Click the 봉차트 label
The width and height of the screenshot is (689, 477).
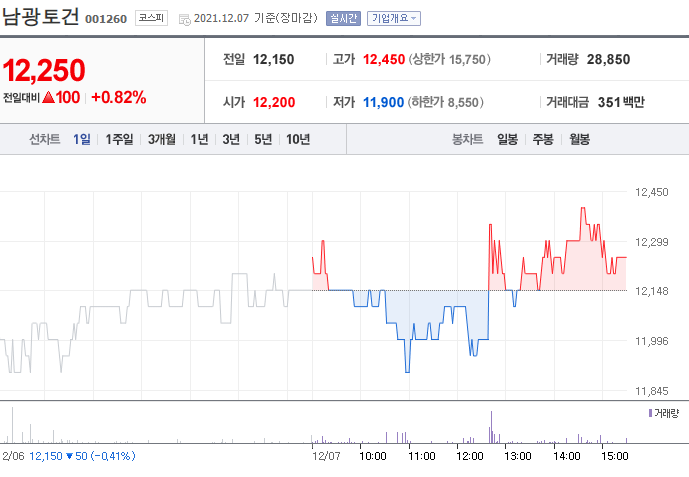(x=468, y=139)
